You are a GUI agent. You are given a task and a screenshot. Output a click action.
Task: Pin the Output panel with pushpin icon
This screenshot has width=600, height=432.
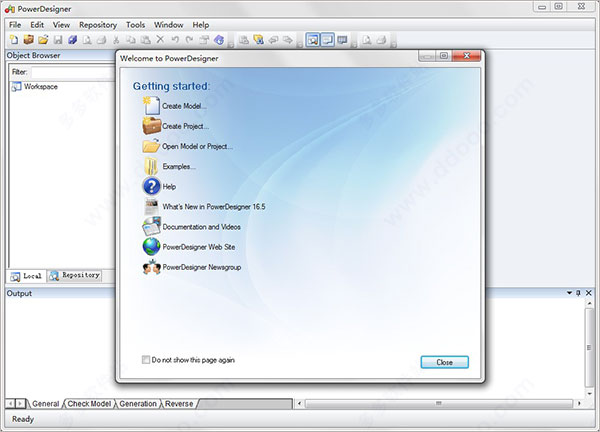[x=578, y=293]
